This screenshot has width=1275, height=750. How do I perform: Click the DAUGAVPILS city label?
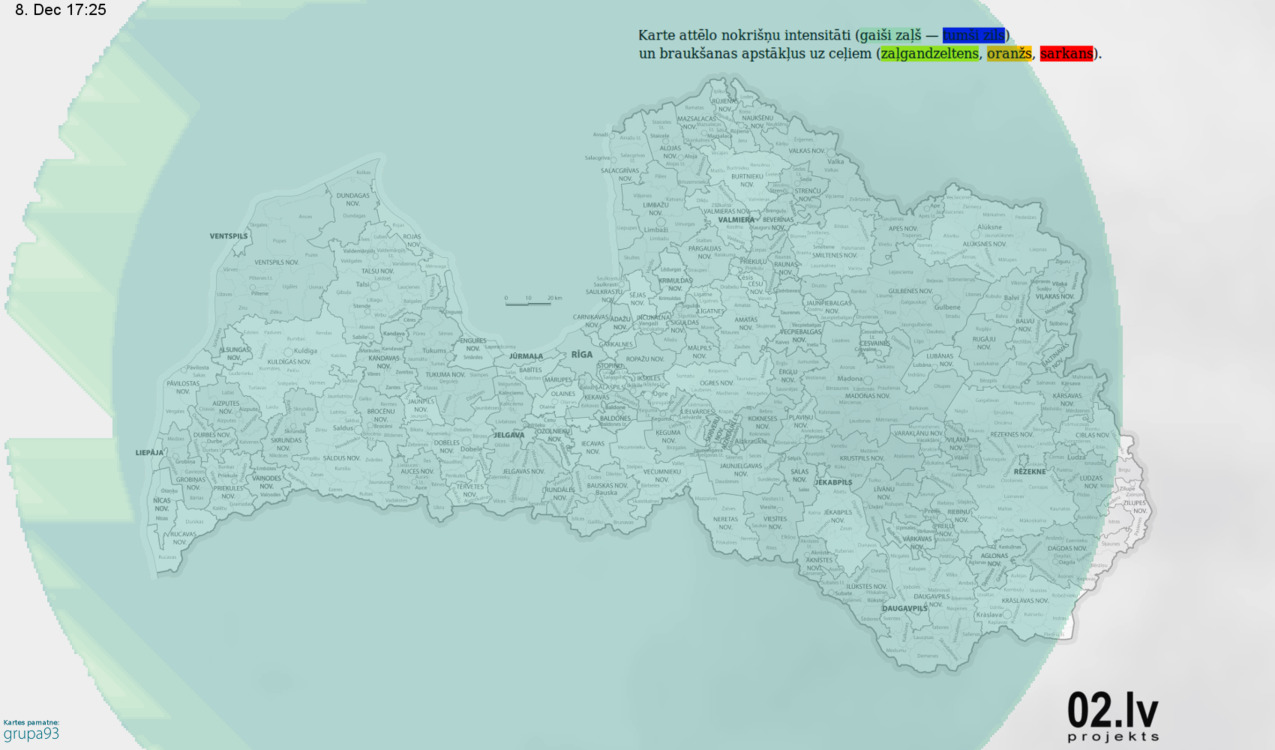pos(906,608)
